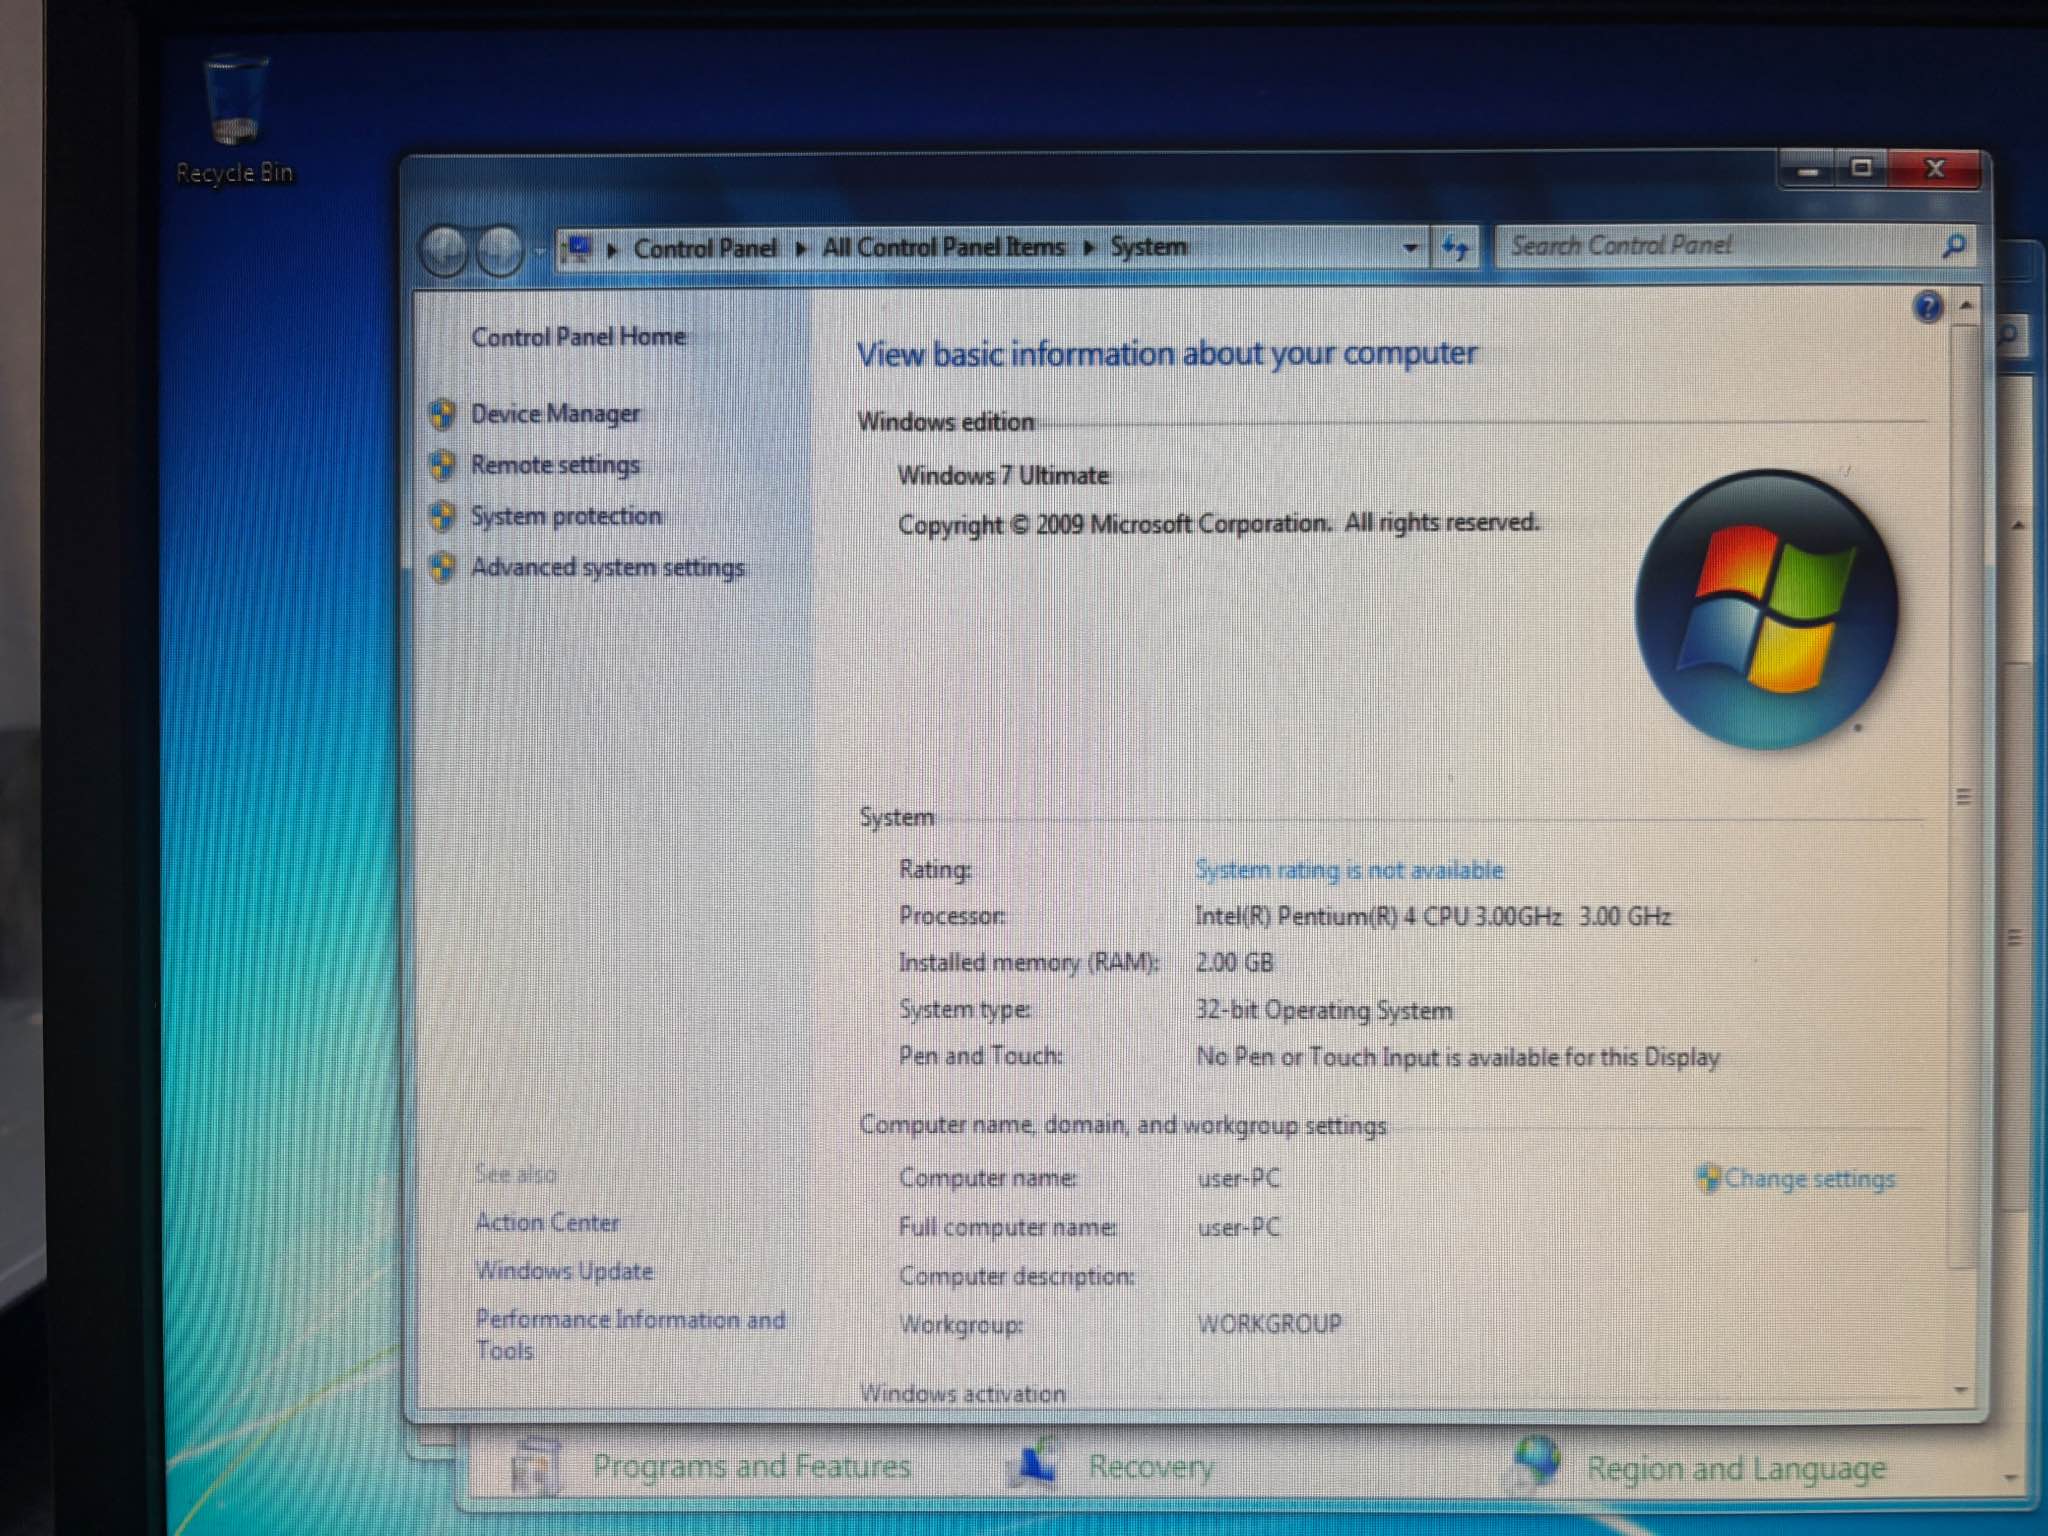
Task: Open Region and Language in the background window
Action: tap(1736, 1468)
